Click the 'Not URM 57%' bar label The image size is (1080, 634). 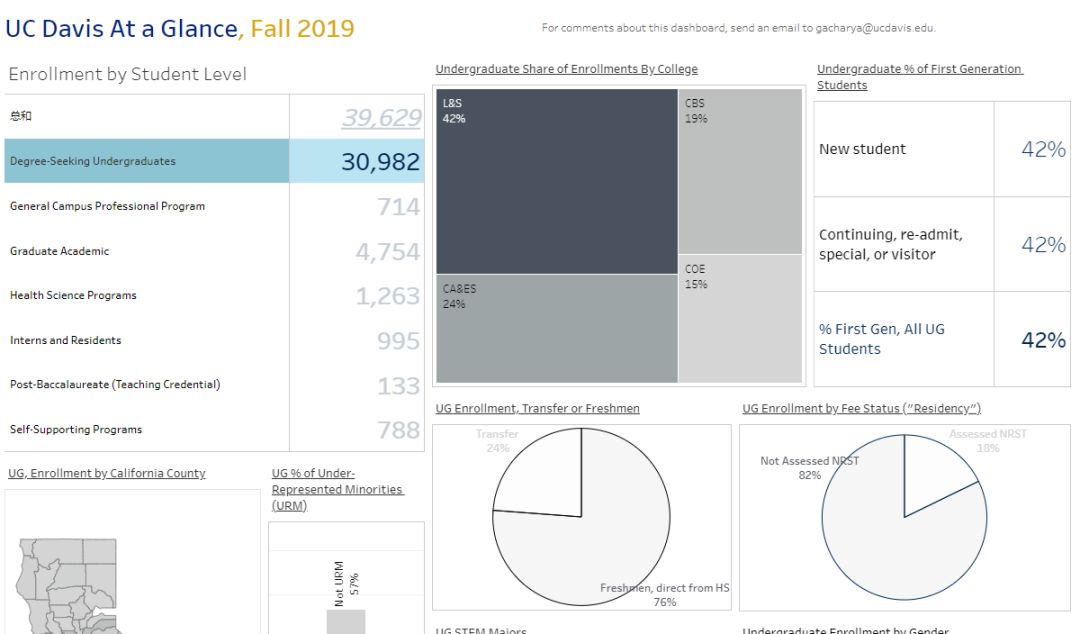pyautogui.click(x=346, y=584)
